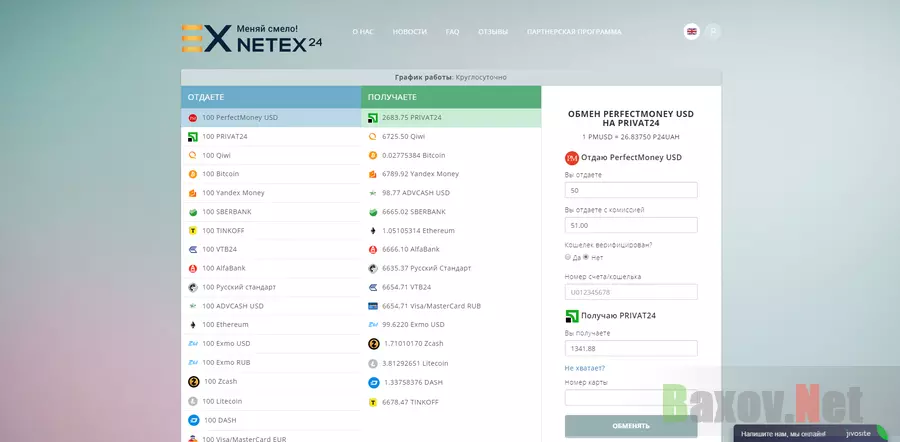Open 'ПАРТНЕРСКАЯ ПРОГРАММА' page
The height and width of the screenshot is (442, 900).
tap(574, 32)
